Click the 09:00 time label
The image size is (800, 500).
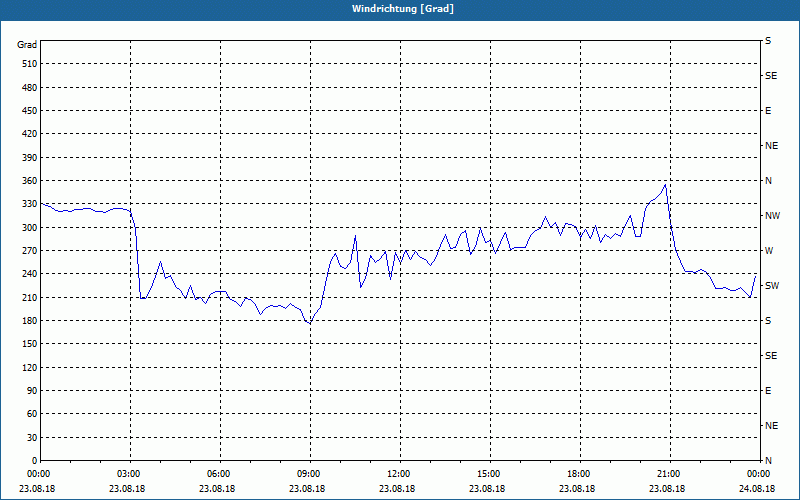310,474
